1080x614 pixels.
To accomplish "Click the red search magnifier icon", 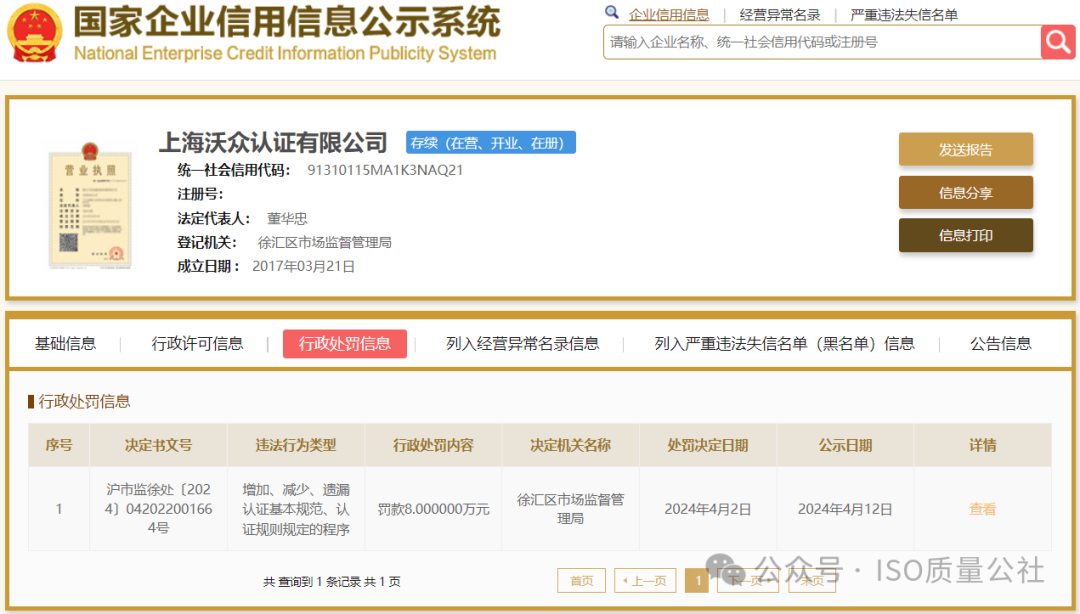I will [1057, 42].
